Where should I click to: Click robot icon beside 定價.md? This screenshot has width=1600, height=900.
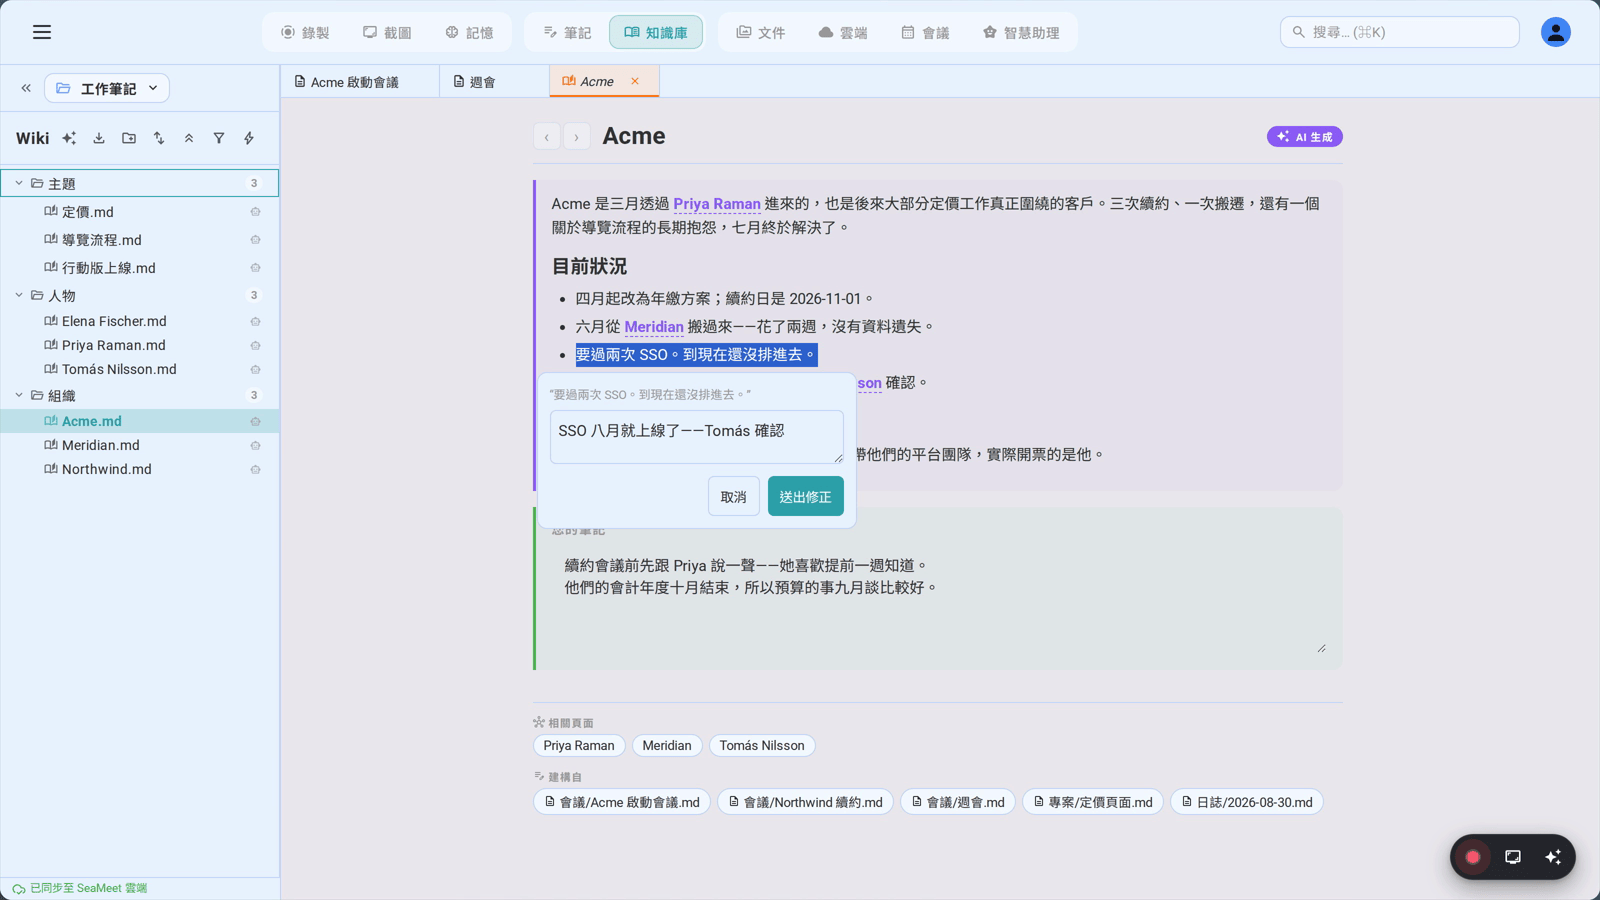255,212
